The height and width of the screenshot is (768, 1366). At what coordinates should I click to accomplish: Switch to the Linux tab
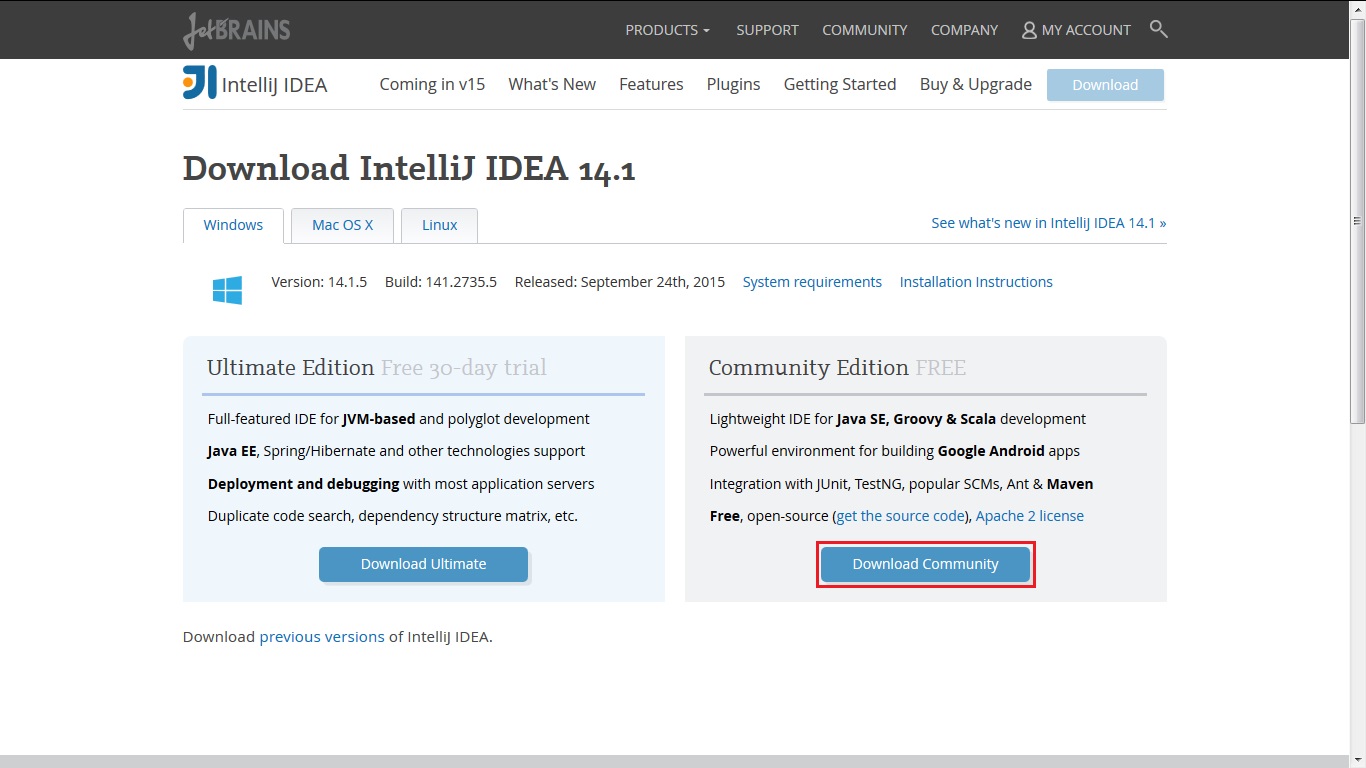tap(439, 225)
